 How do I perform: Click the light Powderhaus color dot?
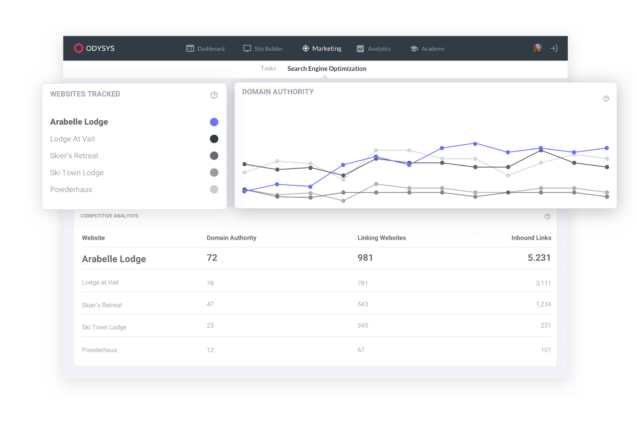pos(214,189)
